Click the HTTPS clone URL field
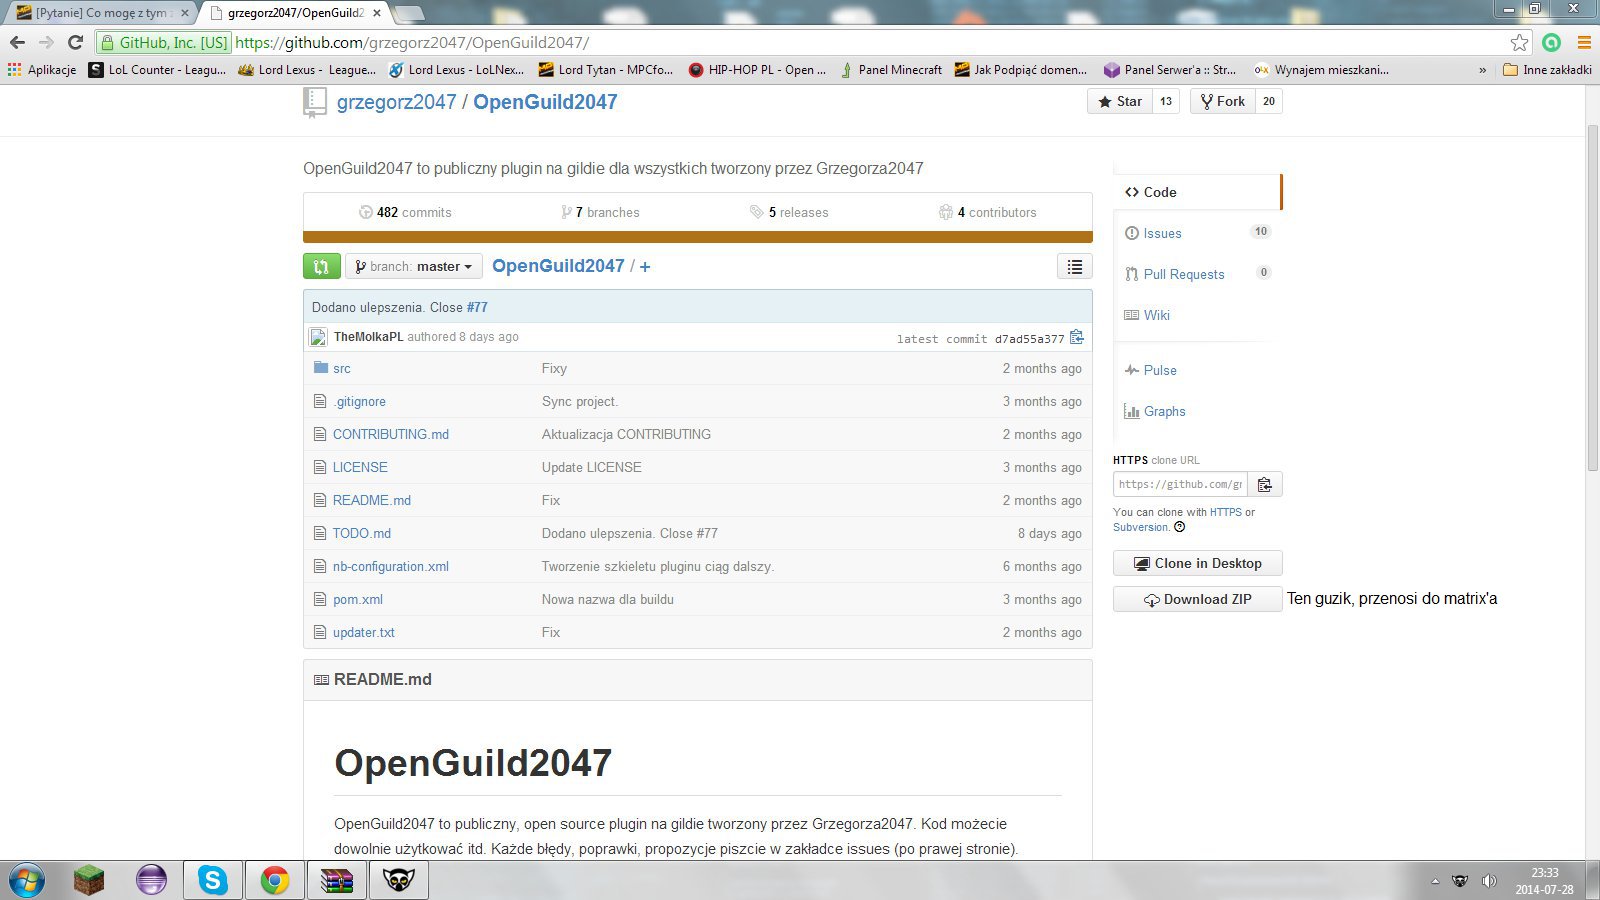The height and width of the screenshot is (900, 1600). (x=1180, y=484)
